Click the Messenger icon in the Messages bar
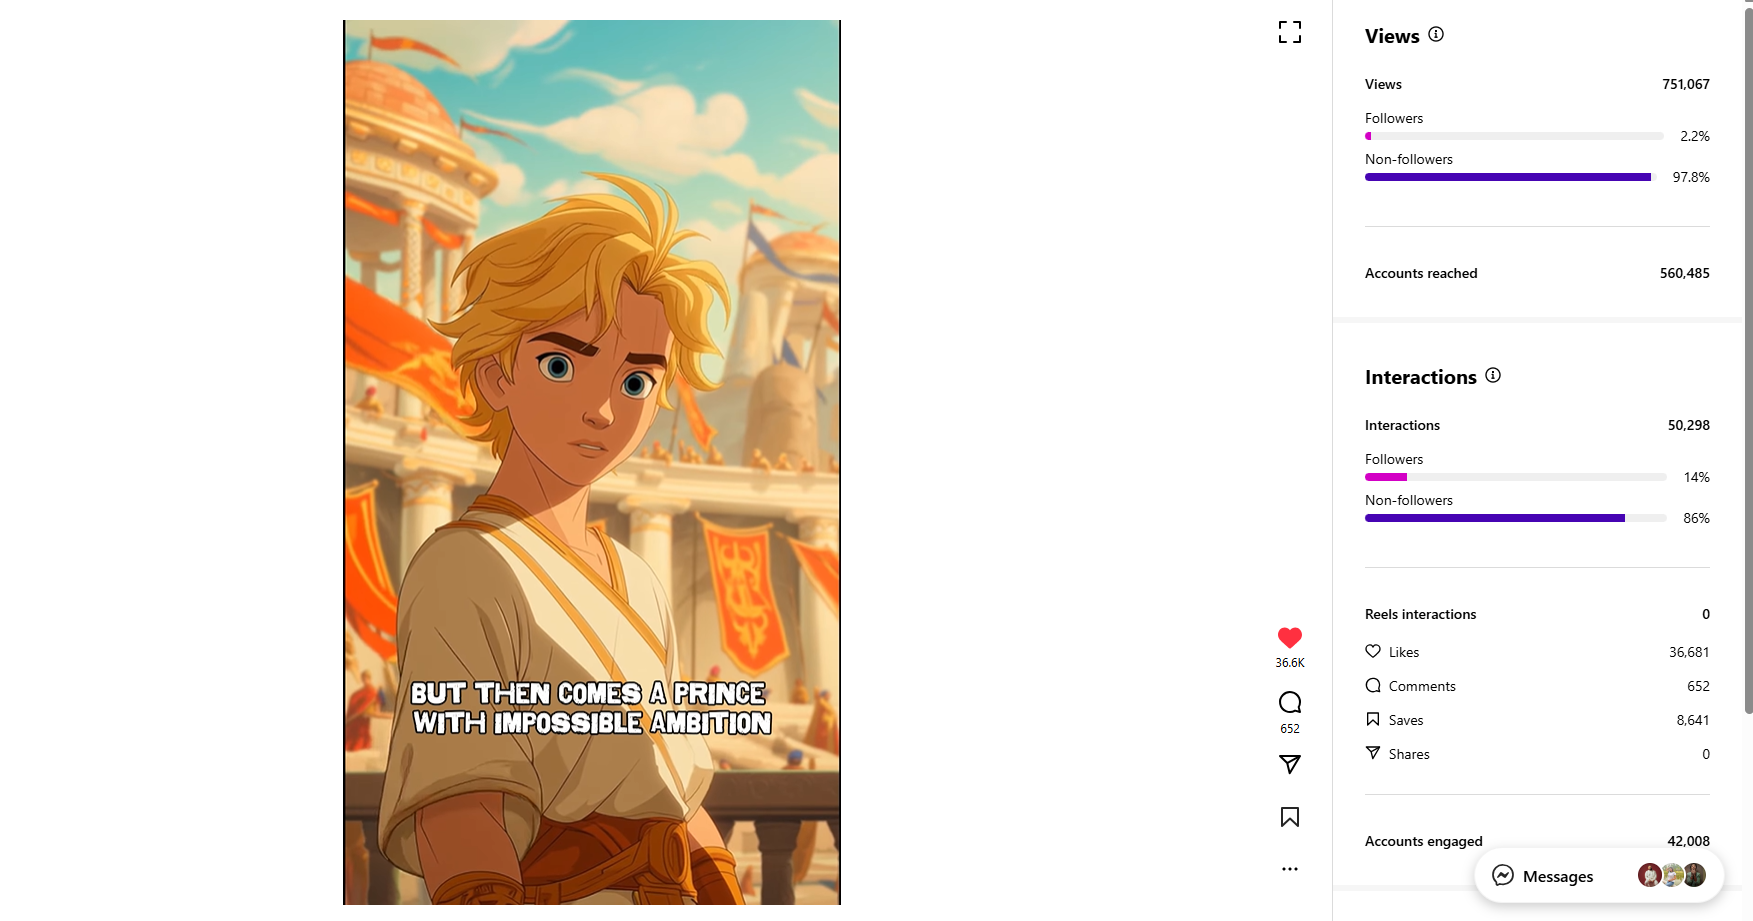 [x=1503, y=876]
